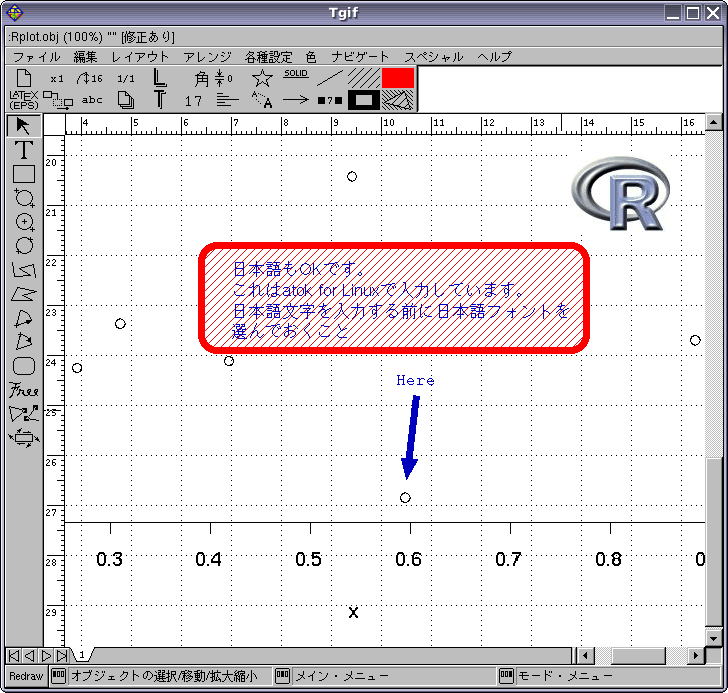728x693 pixels.
Task: Click the LaTeX (EPS) export format icon
Action: pos(23,99)
